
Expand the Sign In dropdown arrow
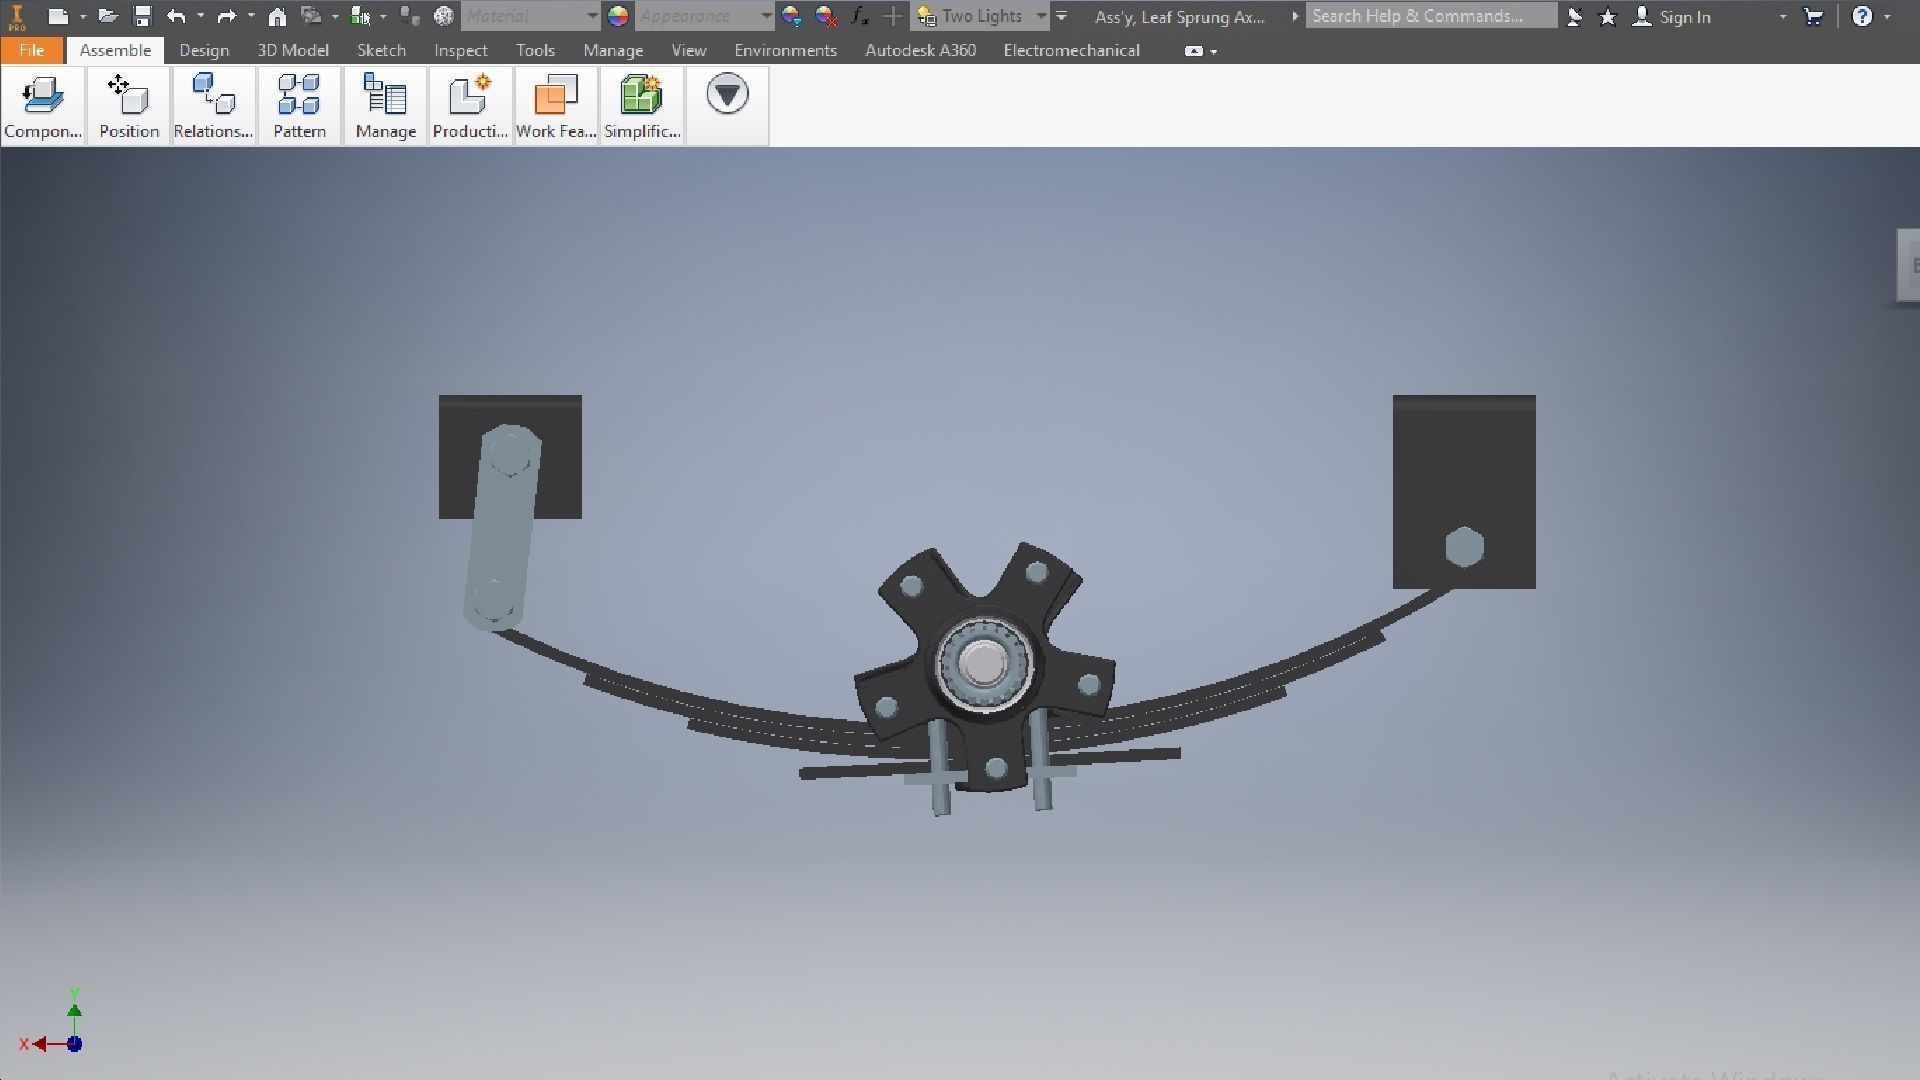(1783, 17)
